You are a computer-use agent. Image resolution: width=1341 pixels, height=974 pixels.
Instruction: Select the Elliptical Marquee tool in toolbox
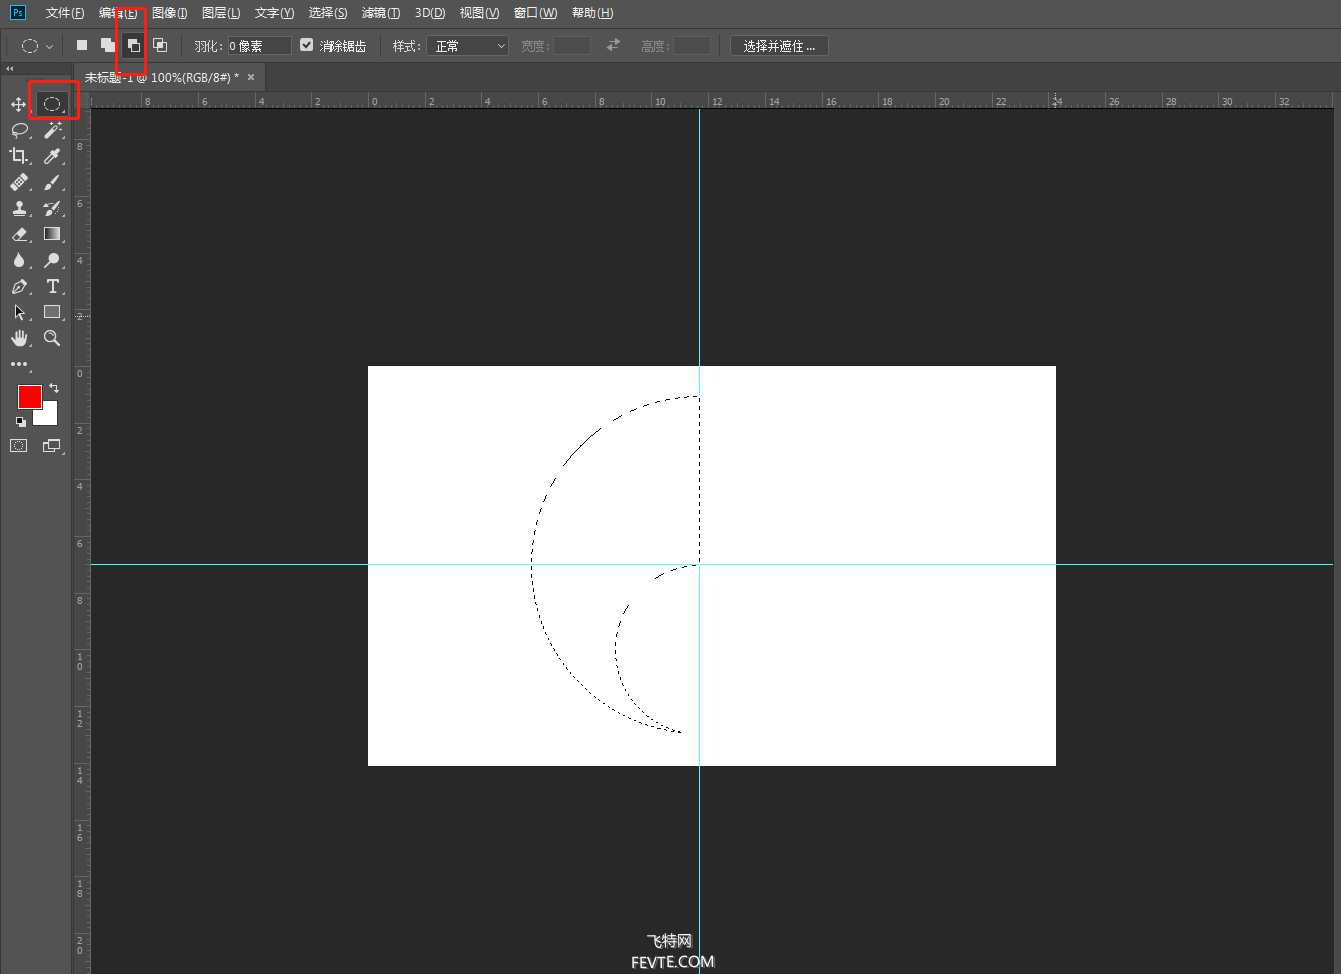pos(52,104)
